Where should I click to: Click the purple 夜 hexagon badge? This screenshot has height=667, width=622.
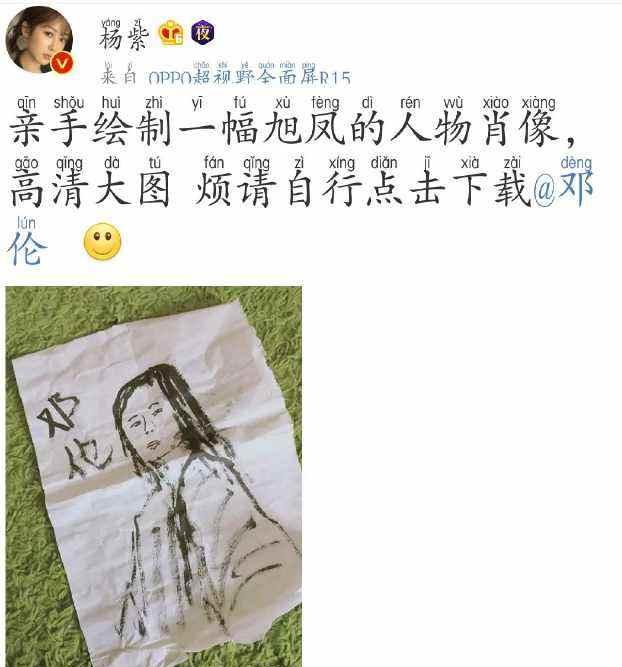pyautogui.click(x=203, y=32)
